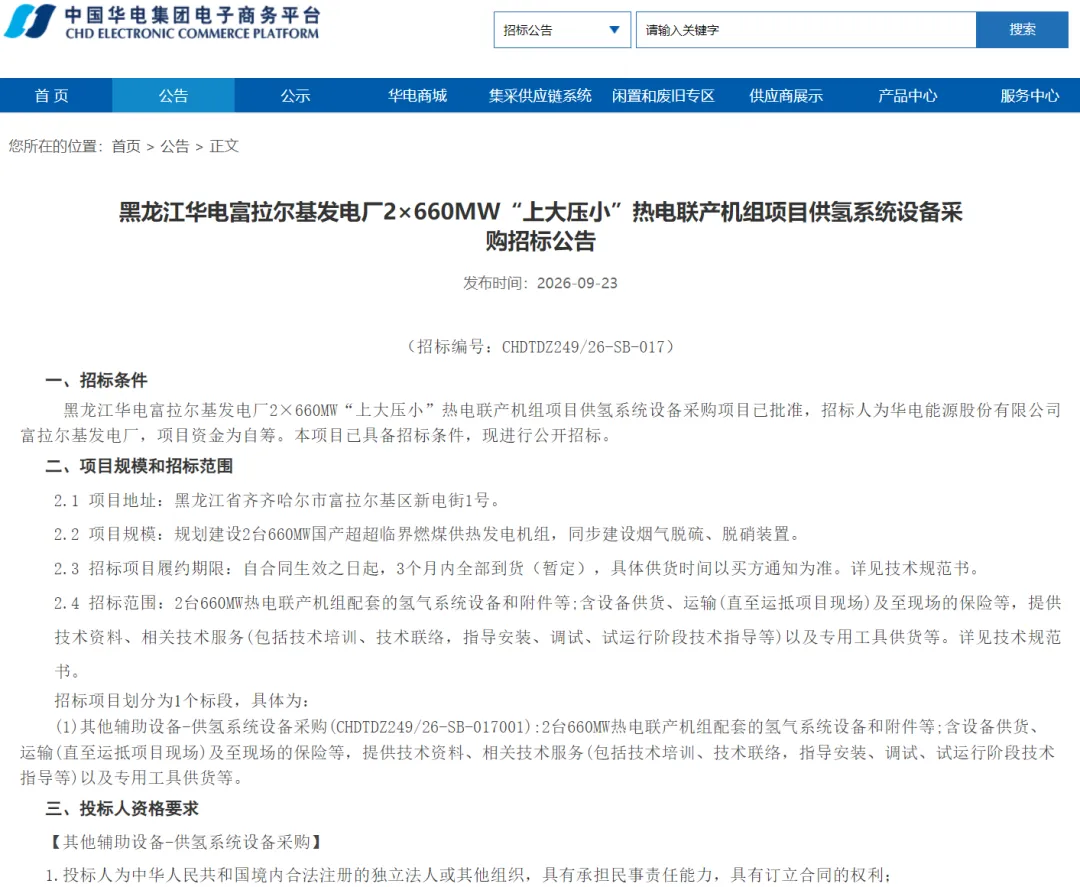Open the 公示 navigation tab
Screen dimensions: 1080x887
295,96
